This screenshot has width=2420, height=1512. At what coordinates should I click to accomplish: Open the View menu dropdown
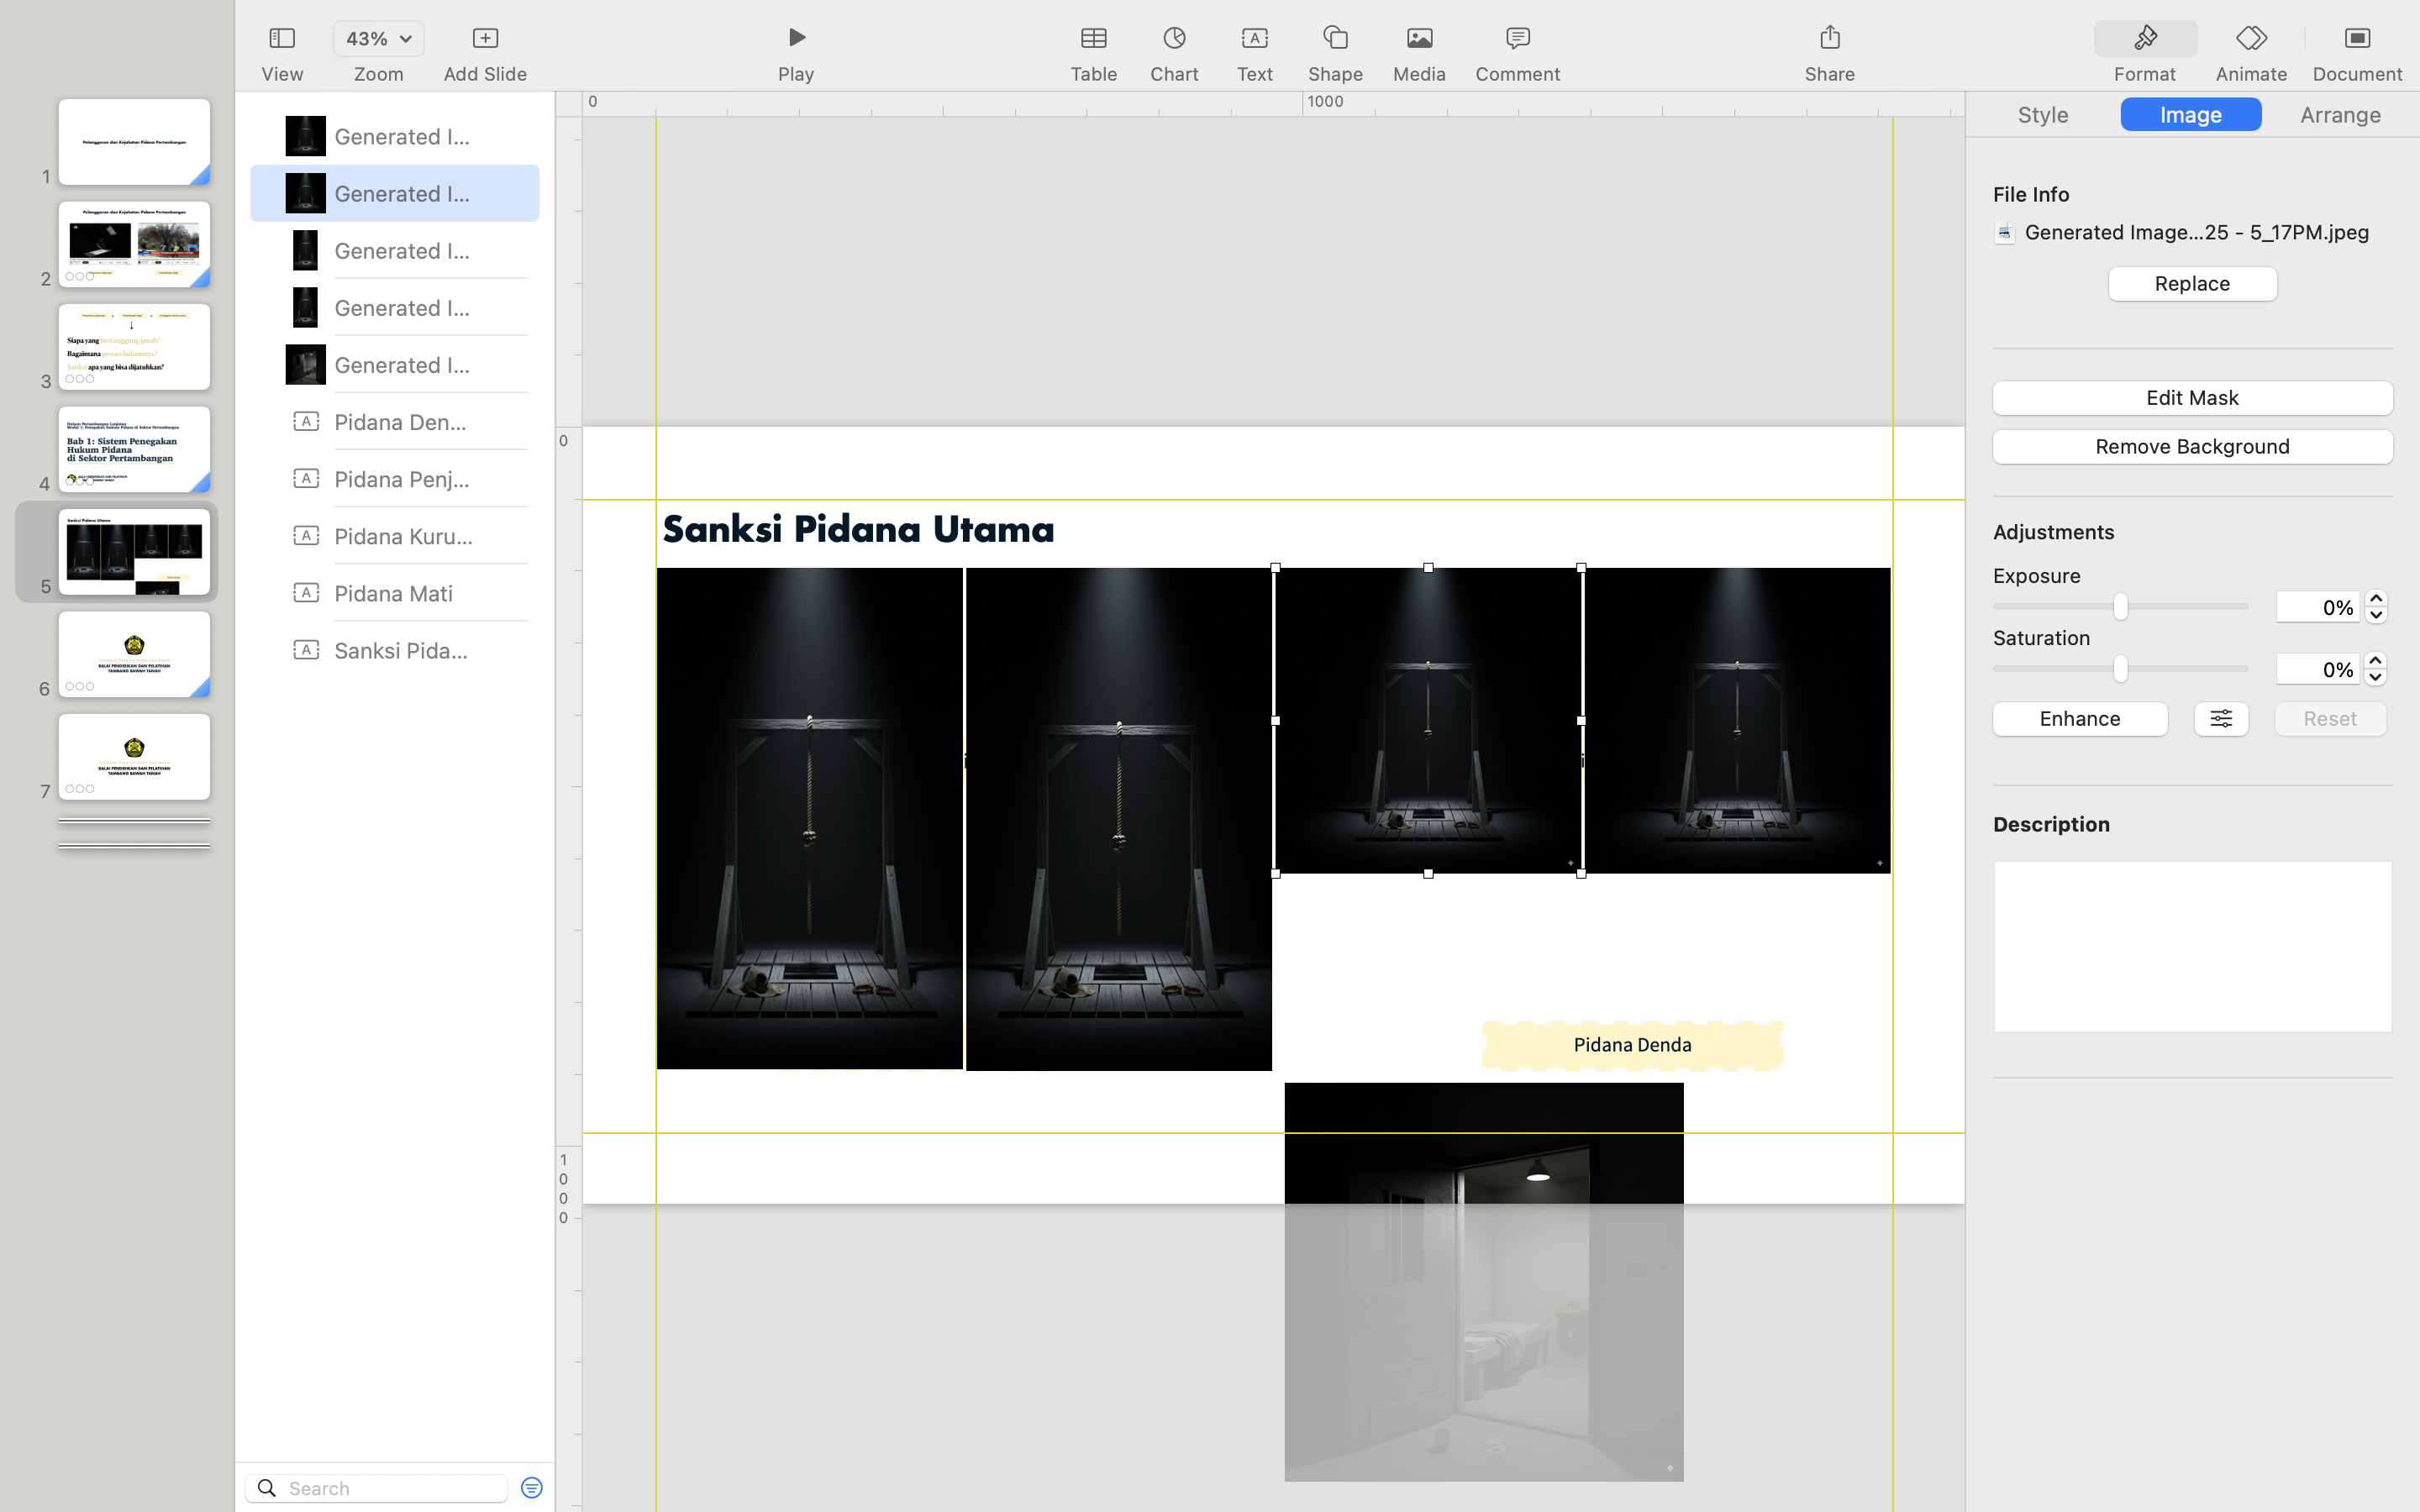pos(282,39)
